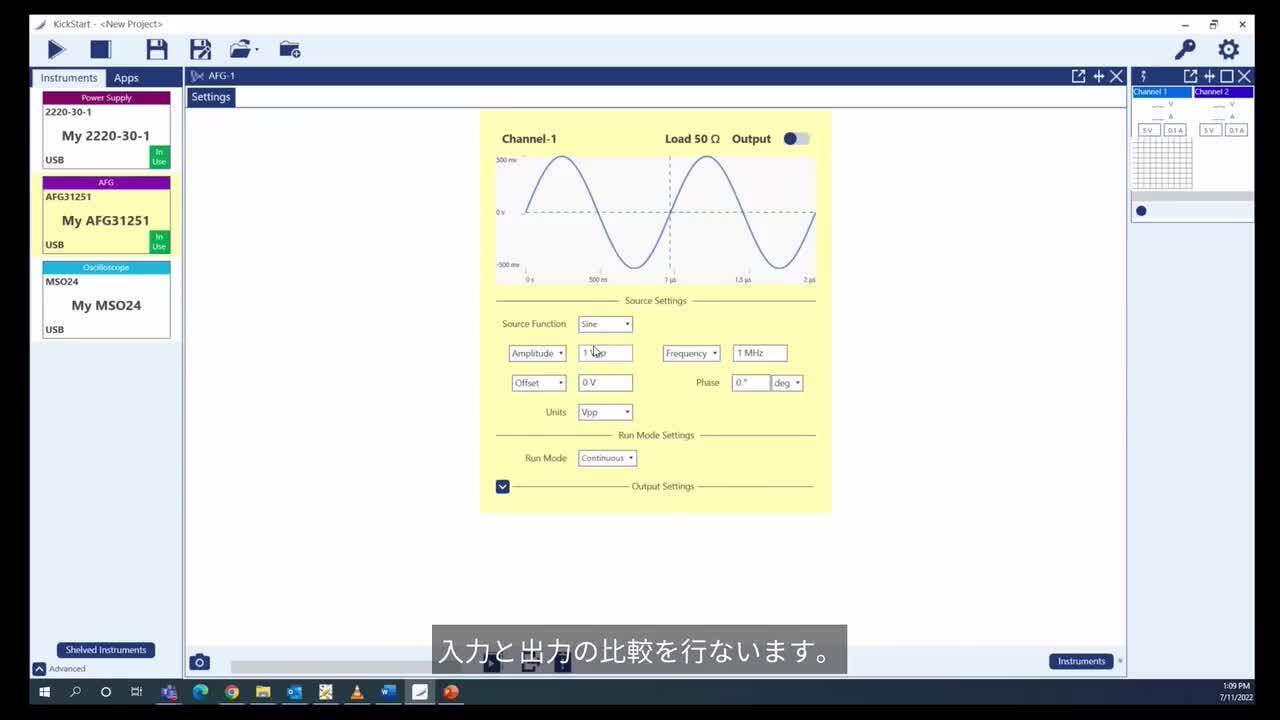This screenshot has height=720, width=1280.
Task: Open the Amplitude parameter dropdown
Action: (538, 353)
